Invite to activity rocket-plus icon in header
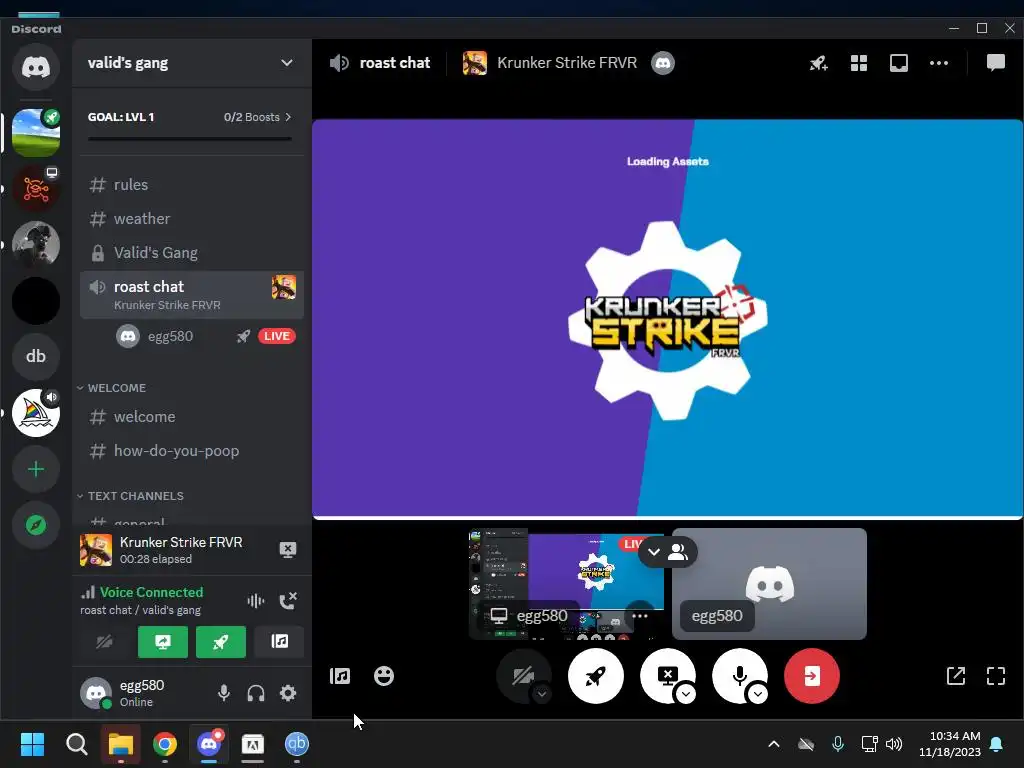1024x768 pixels. [x=819, y=63]
